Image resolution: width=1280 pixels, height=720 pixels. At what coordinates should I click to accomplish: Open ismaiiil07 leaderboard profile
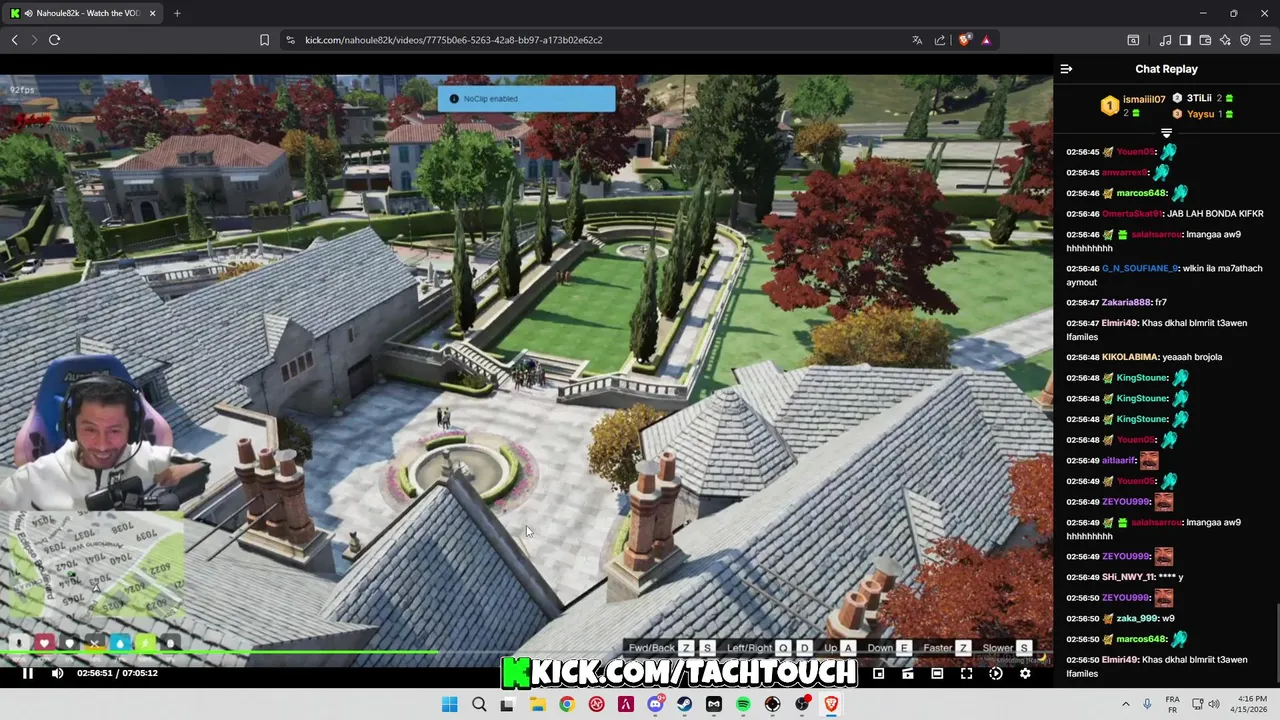(1143, 99)
